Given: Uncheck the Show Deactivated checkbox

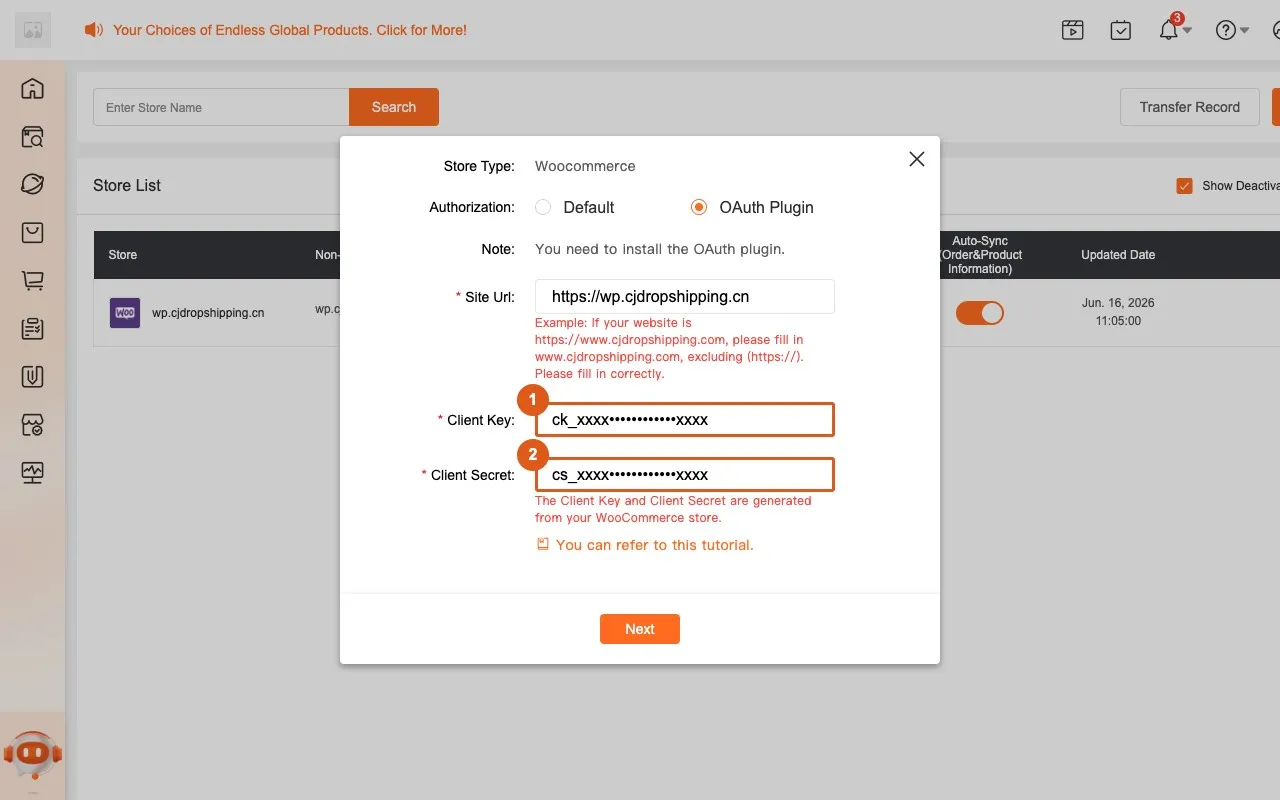Looking at the screenshot, I should [1185, 186].
